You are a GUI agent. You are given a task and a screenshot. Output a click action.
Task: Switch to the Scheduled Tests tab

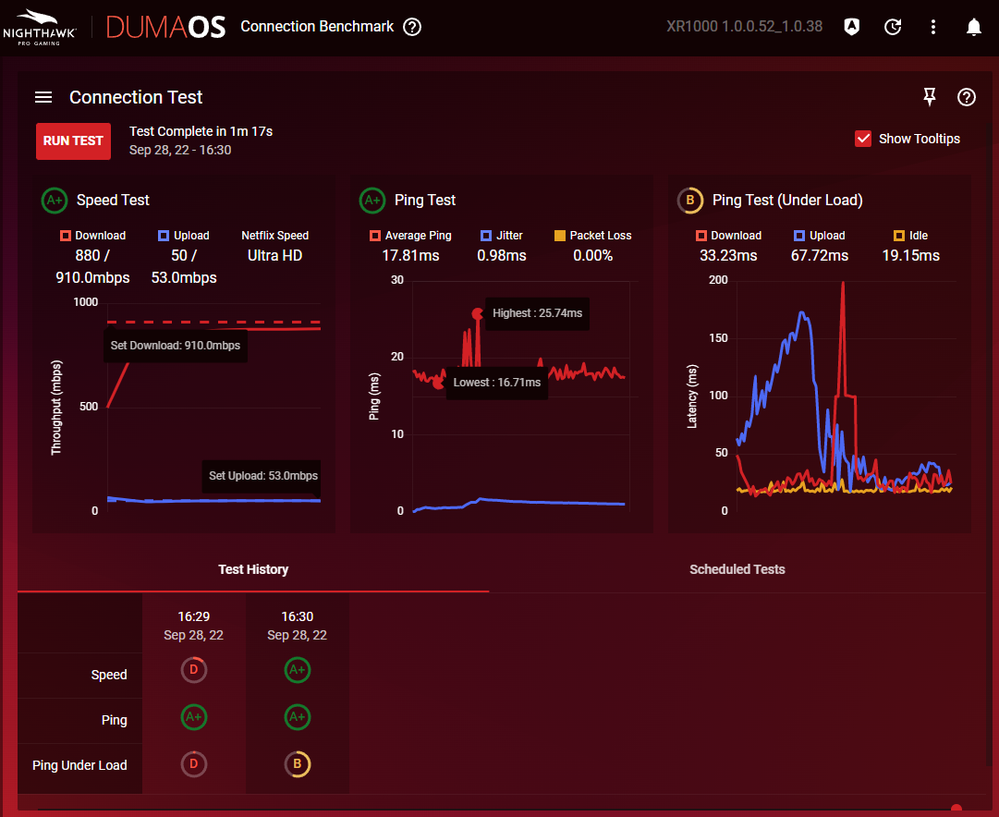pyautogui.click(x=737, y=569)
